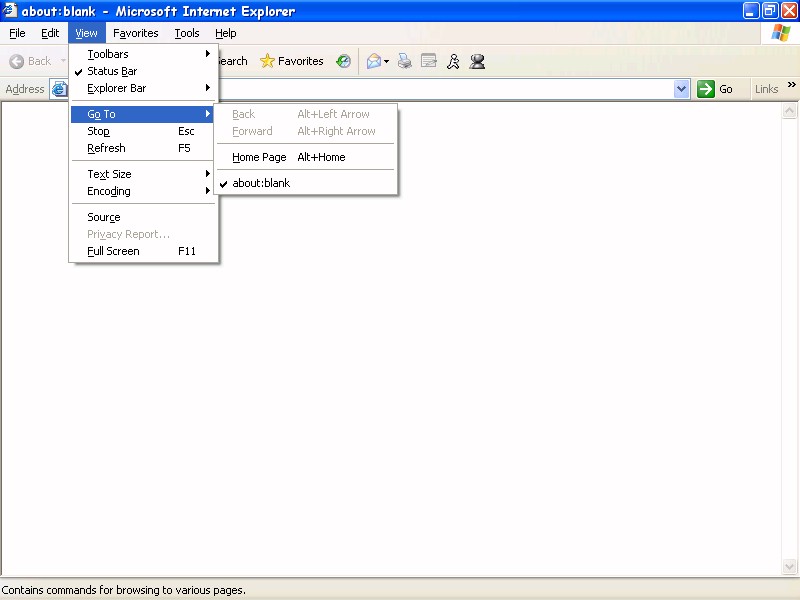Expand the Go To submenu
Screen dimensions: 800x600
coord(144,114)
